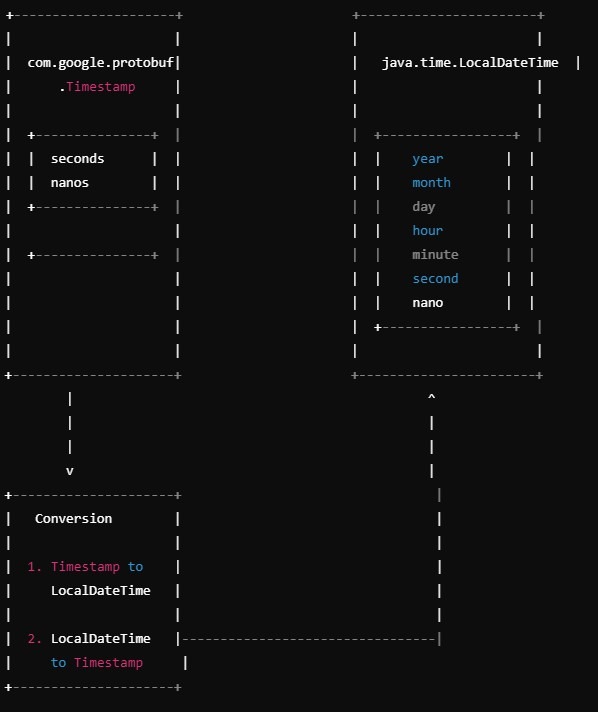Viewport: 598px width, 712px height.
Task: Click the 'Conversion' box title
Action: [x=73, y=519]
